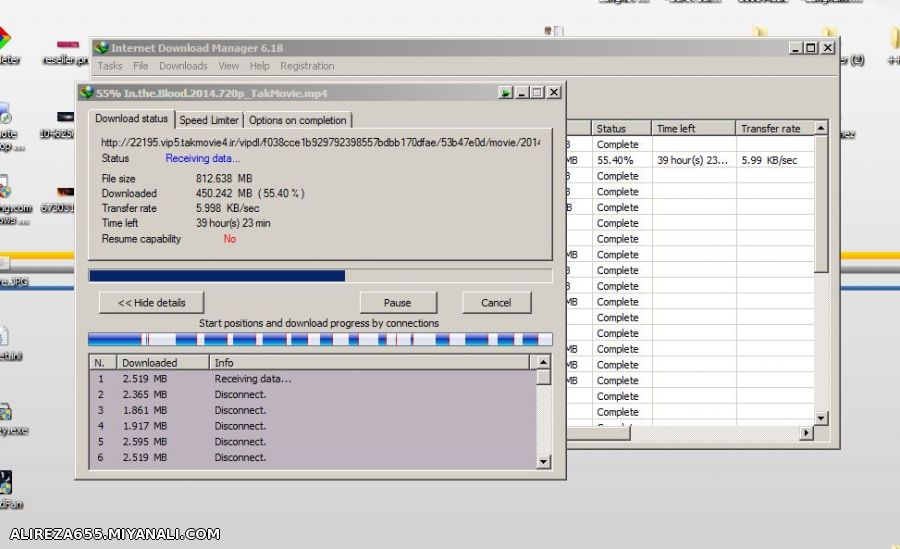Click the N. column header in connections list
900x549 pixels.
pos(103,362)
